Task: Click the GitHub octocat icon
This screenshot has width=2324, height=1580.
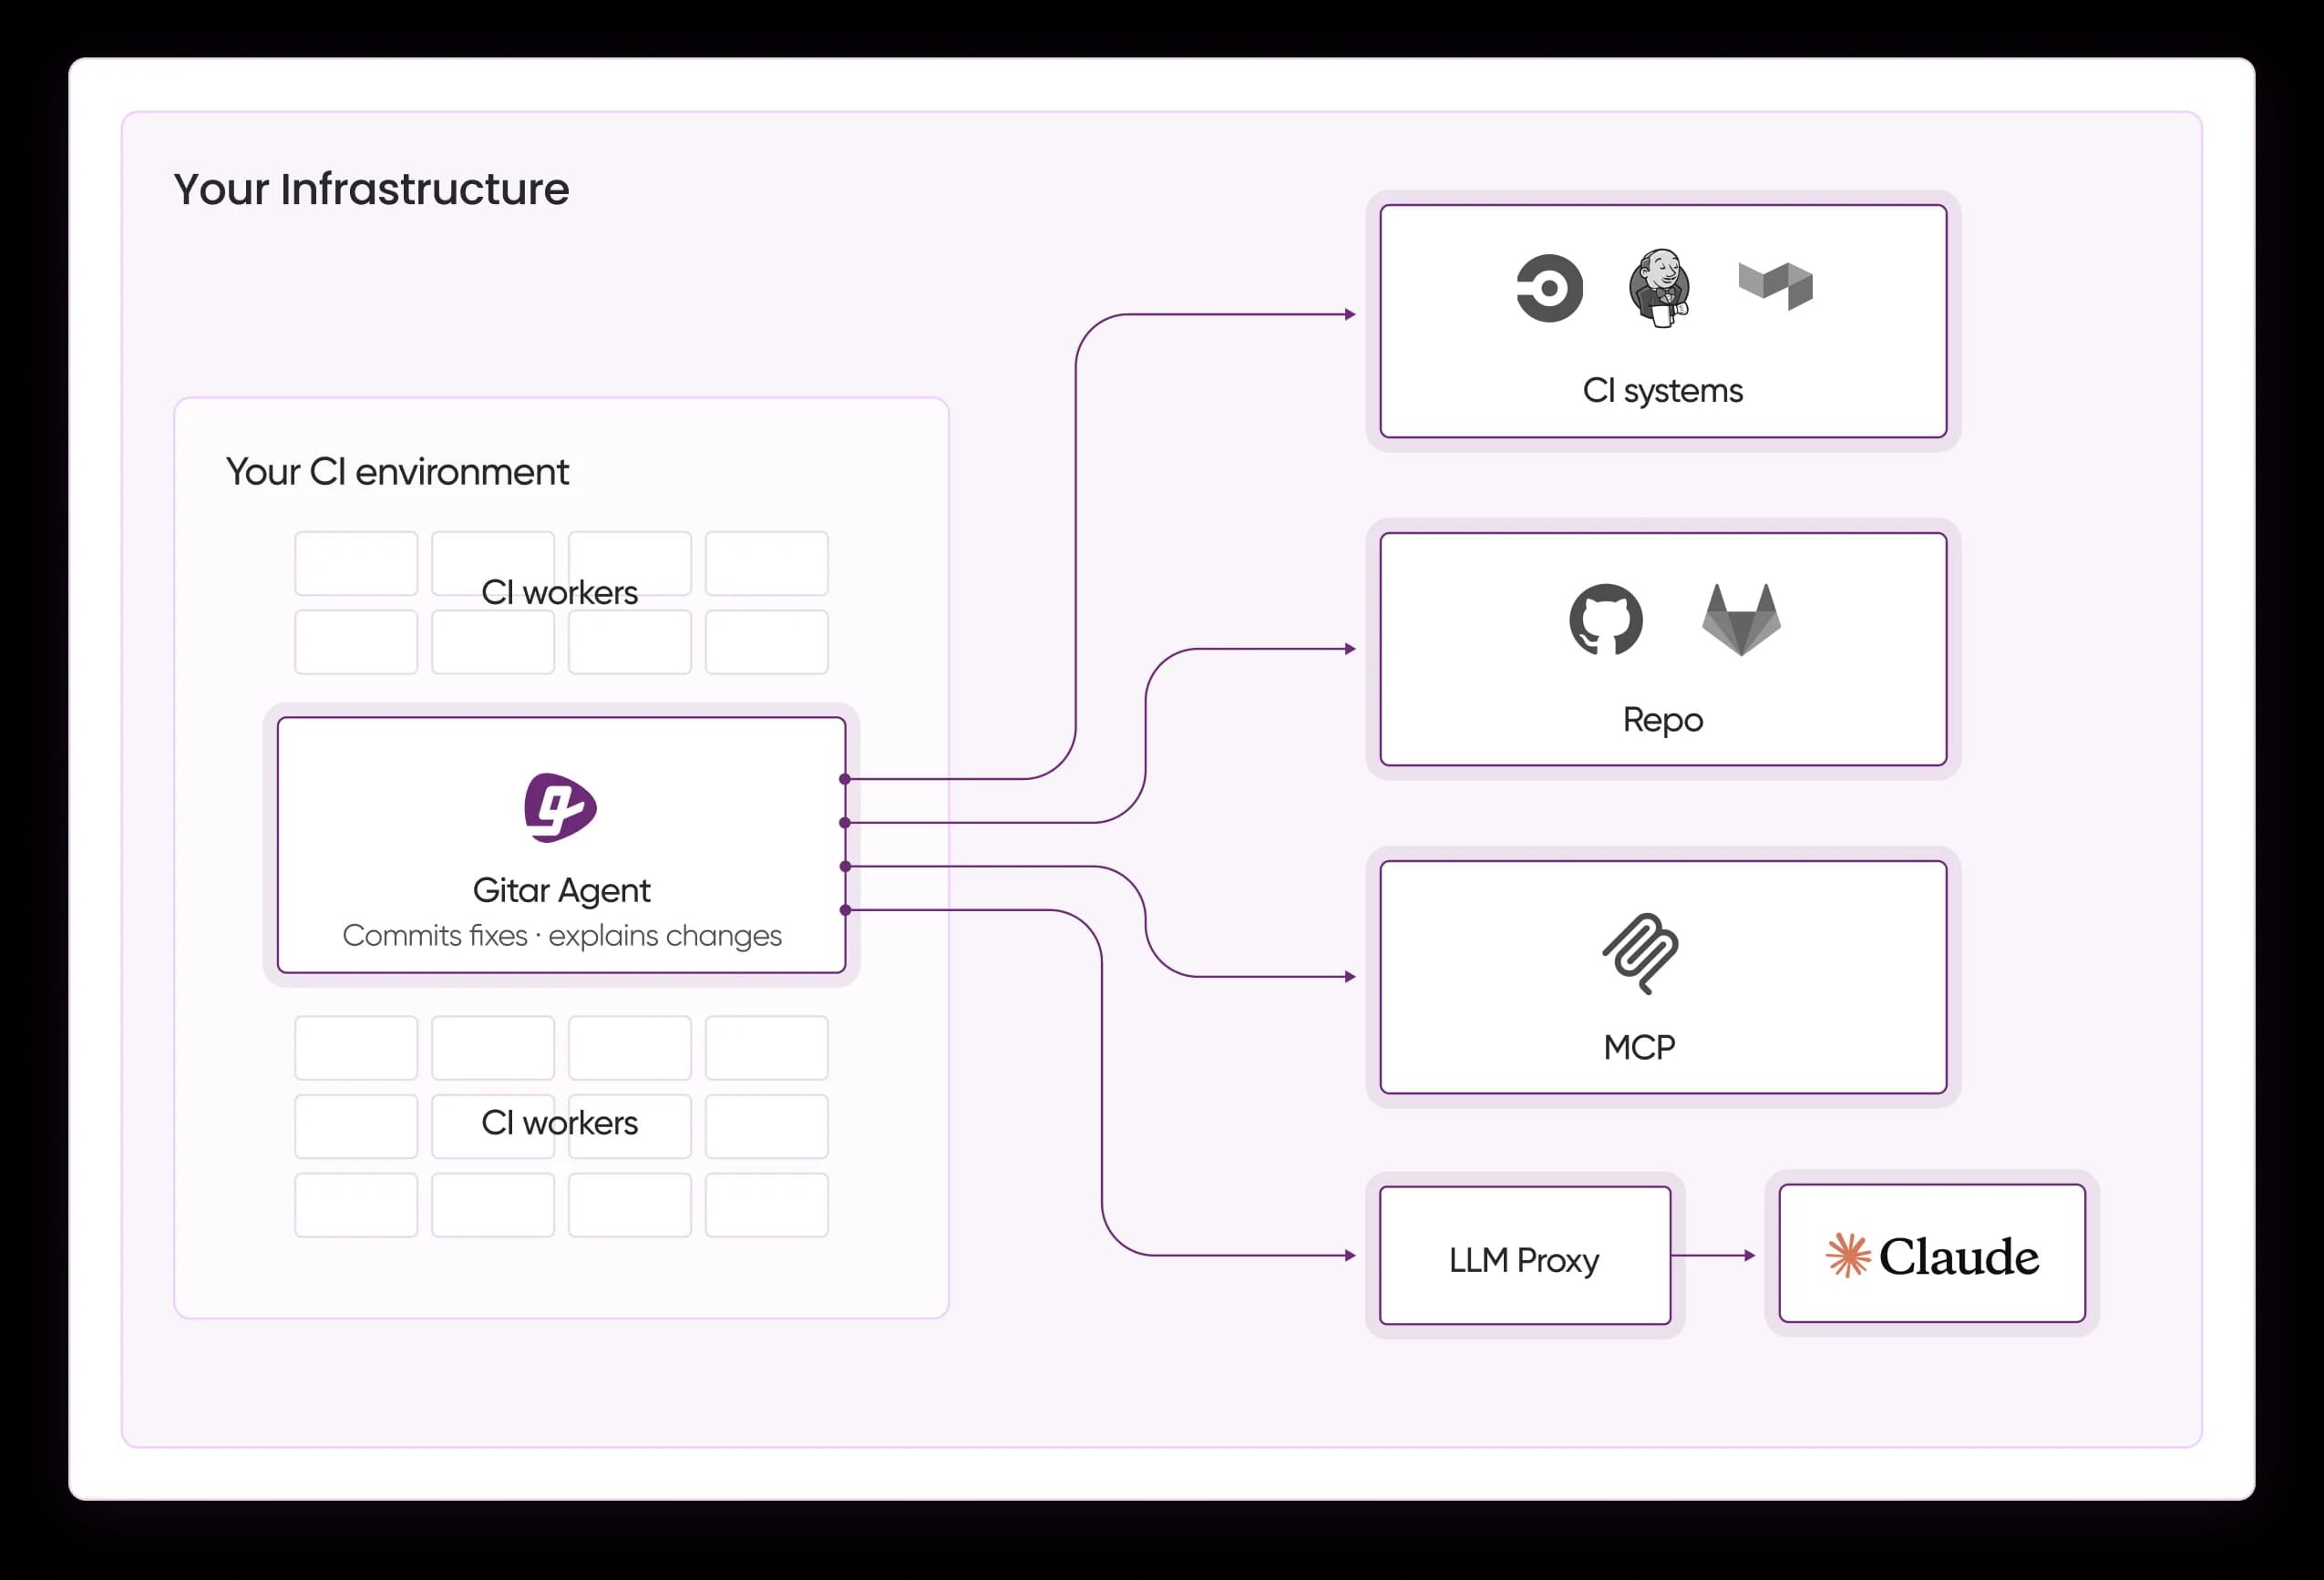Action: [1609, 620]
